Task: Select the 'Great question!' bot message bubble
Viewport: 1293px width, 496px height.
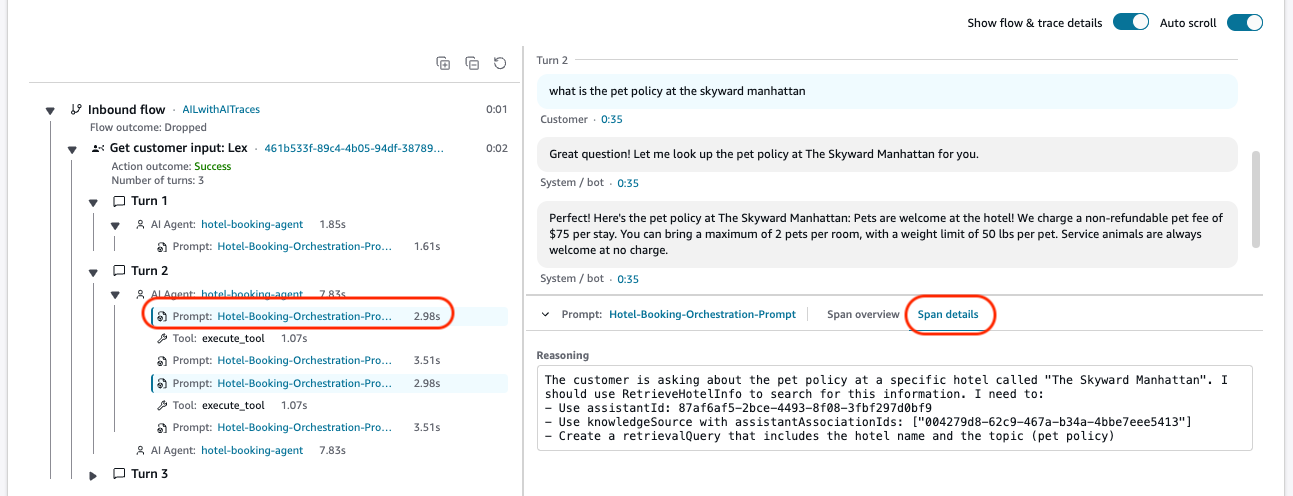Action: (887, 154)
